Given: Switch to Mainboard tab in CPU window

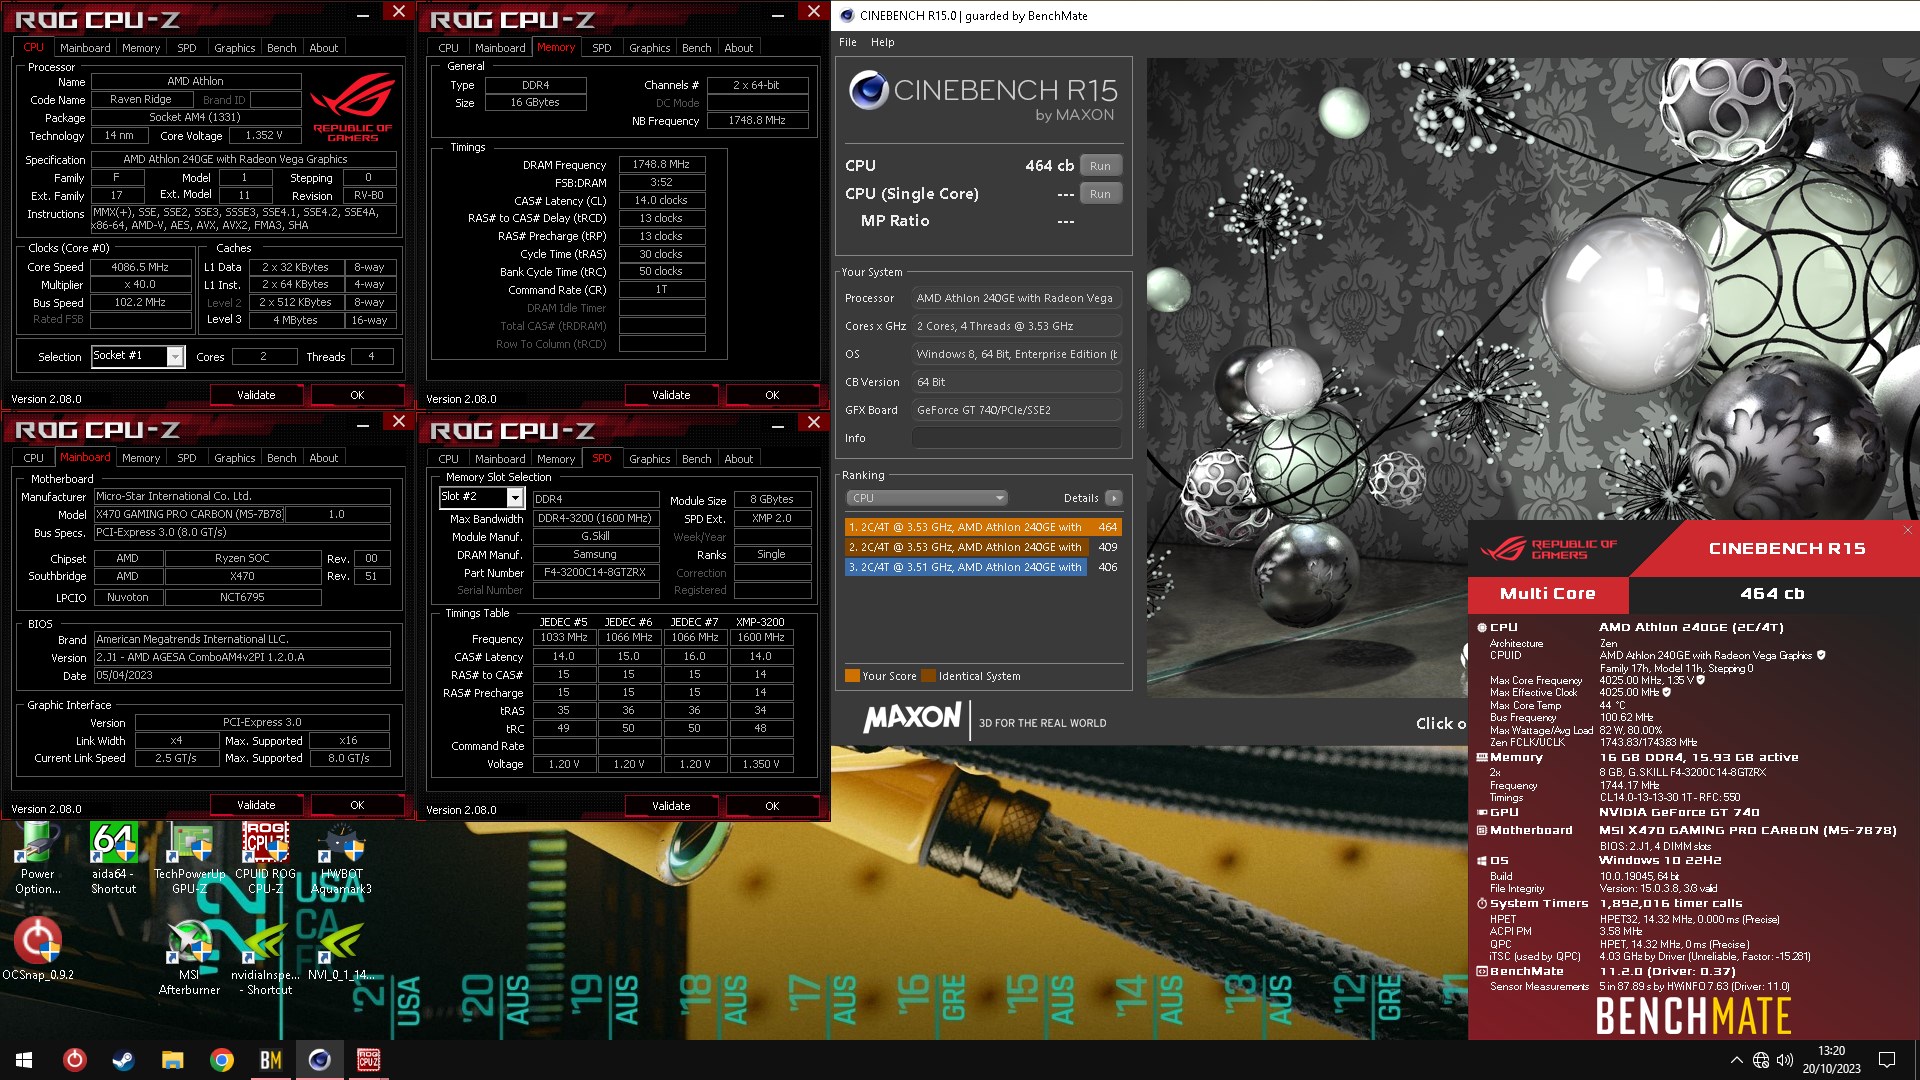Looking at the screenshot, I should click(x=85, y=47).
